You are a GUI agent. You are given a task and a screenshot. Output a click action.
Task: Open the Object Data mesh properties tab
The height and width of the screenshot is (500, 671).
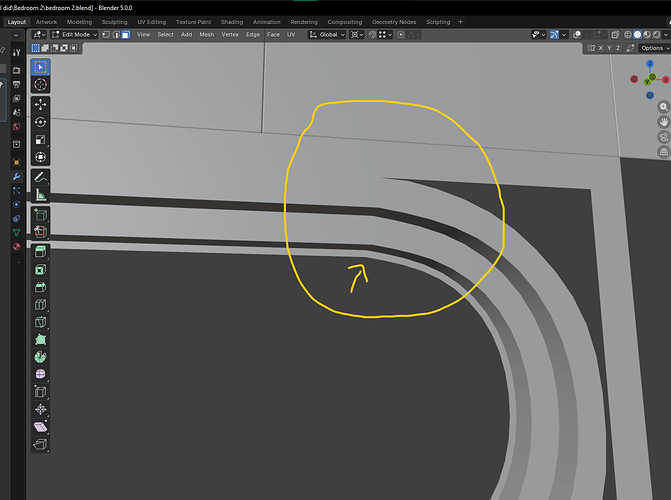point(16,232)
